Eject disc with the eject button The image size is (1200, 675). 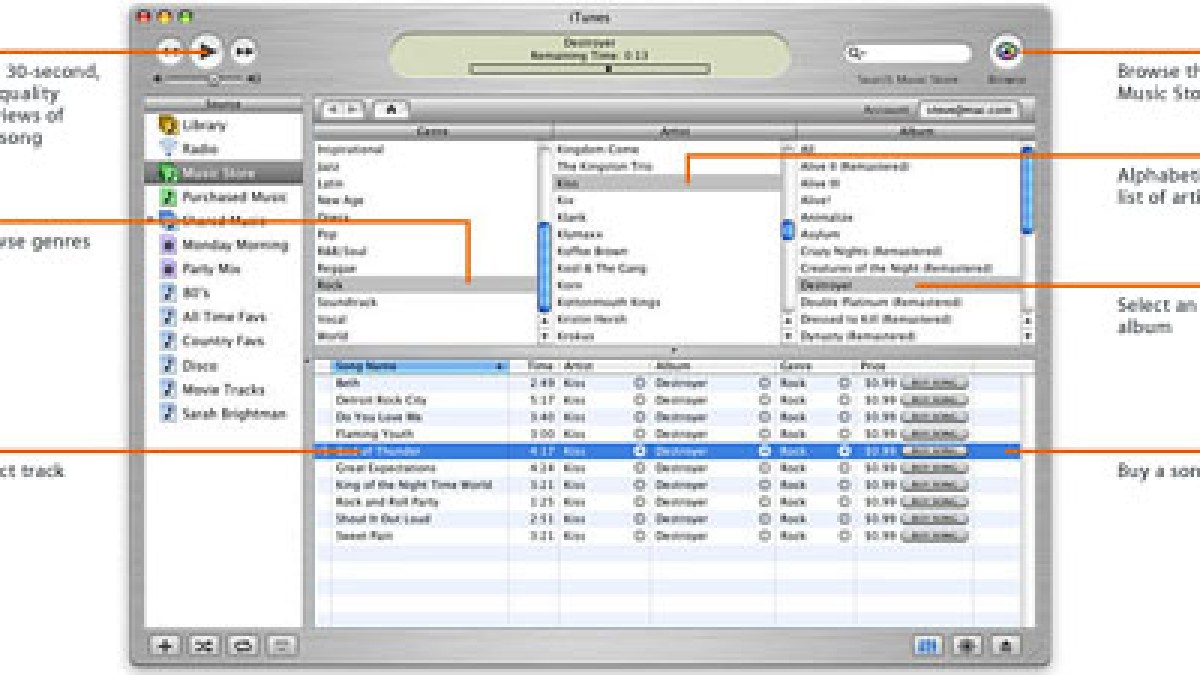(x=1005, y=645)
